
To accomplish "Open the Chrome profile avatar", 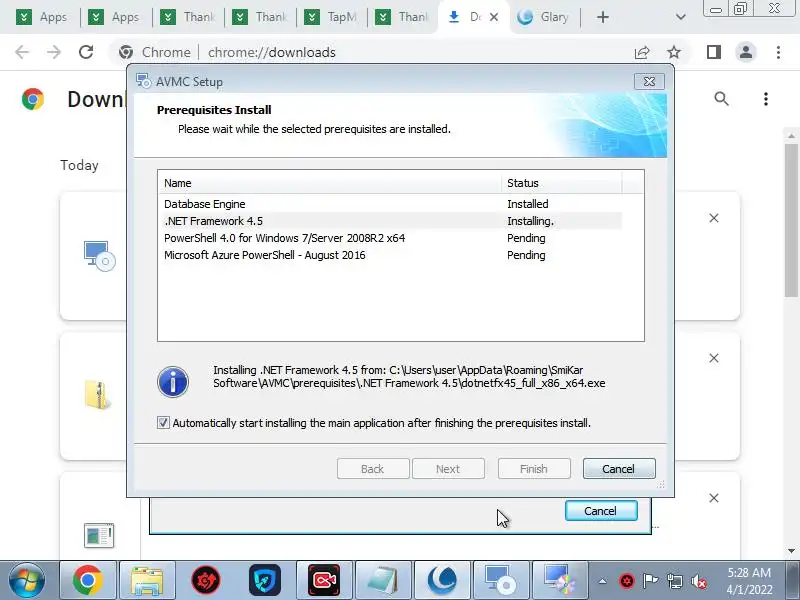I will [745, 52].
